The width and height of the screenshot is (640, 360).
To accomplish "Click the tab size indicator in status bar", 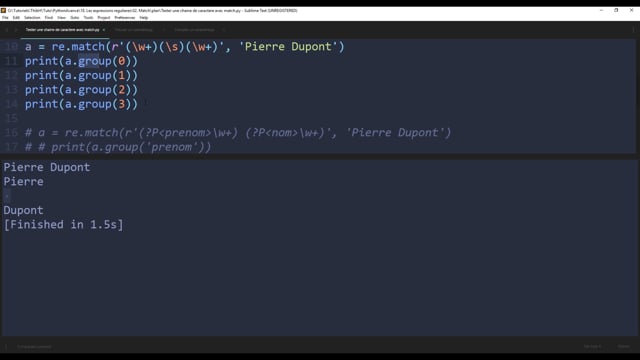I will 592,347.
